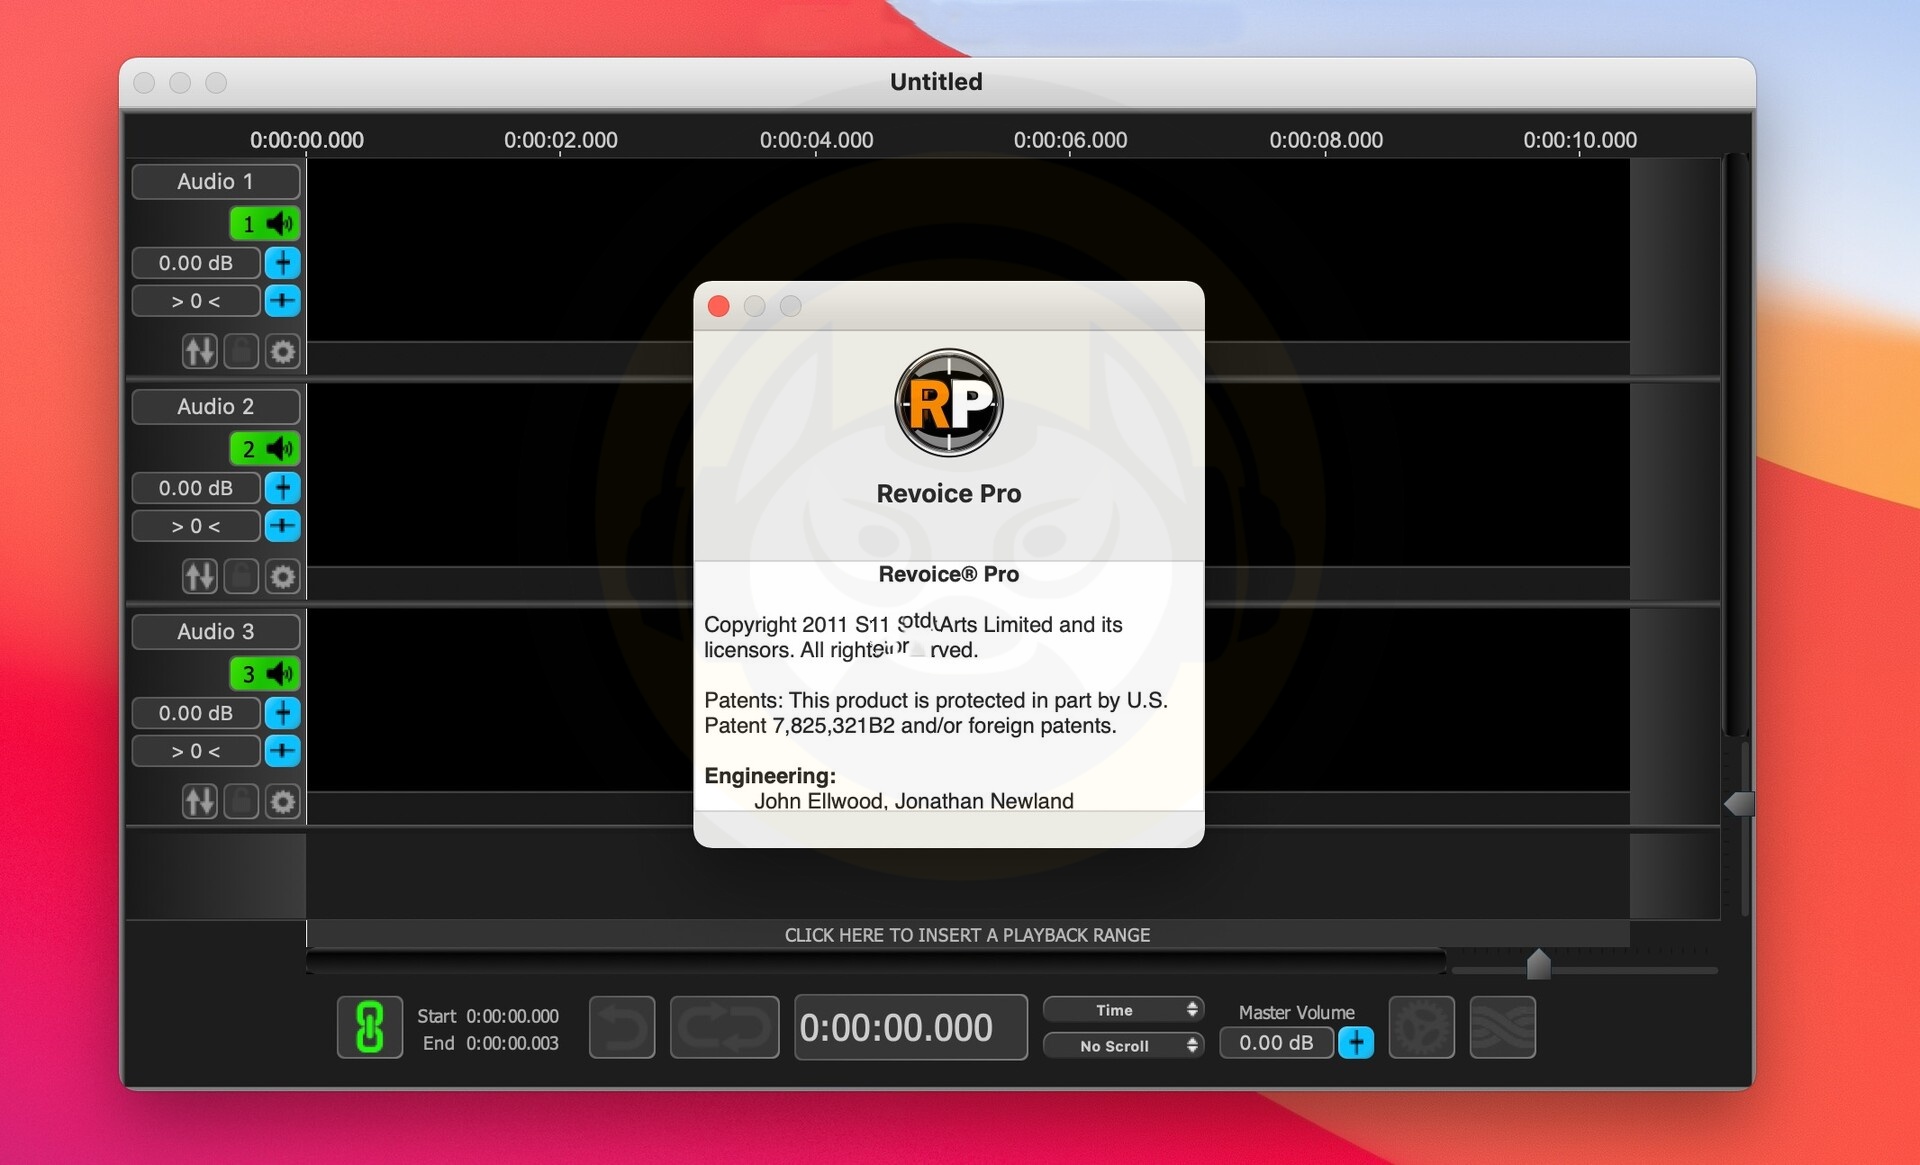The image size is (1920, 1165).
Task: Toggle the green chain link button
Action: (x=370, y=1027)
